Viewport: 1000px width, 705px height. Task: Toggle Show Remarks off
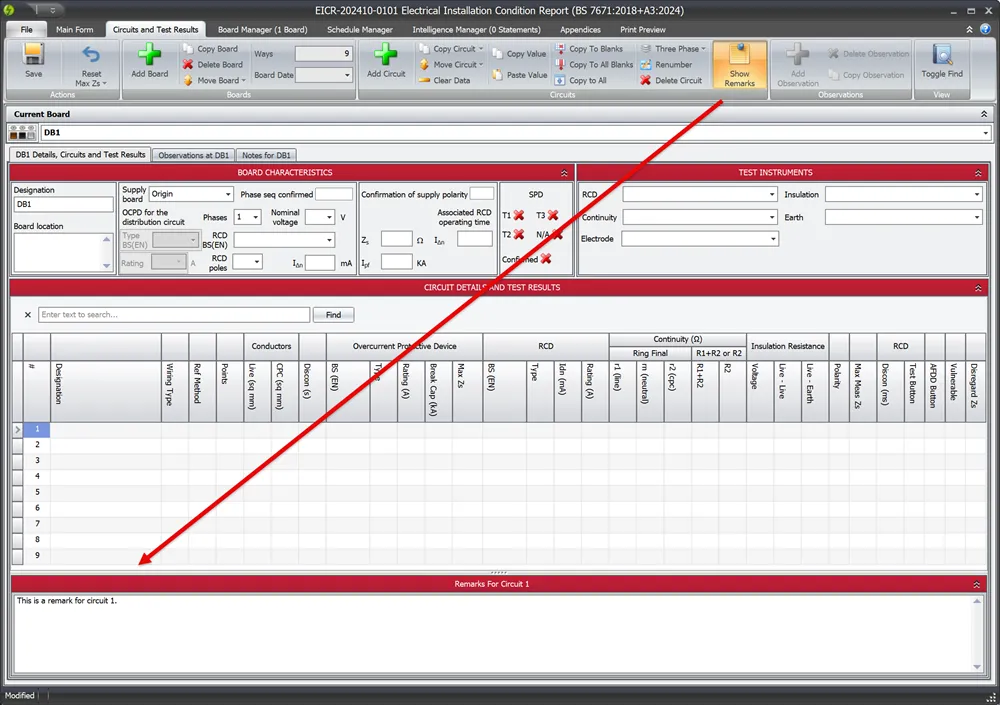click(739, 65)
